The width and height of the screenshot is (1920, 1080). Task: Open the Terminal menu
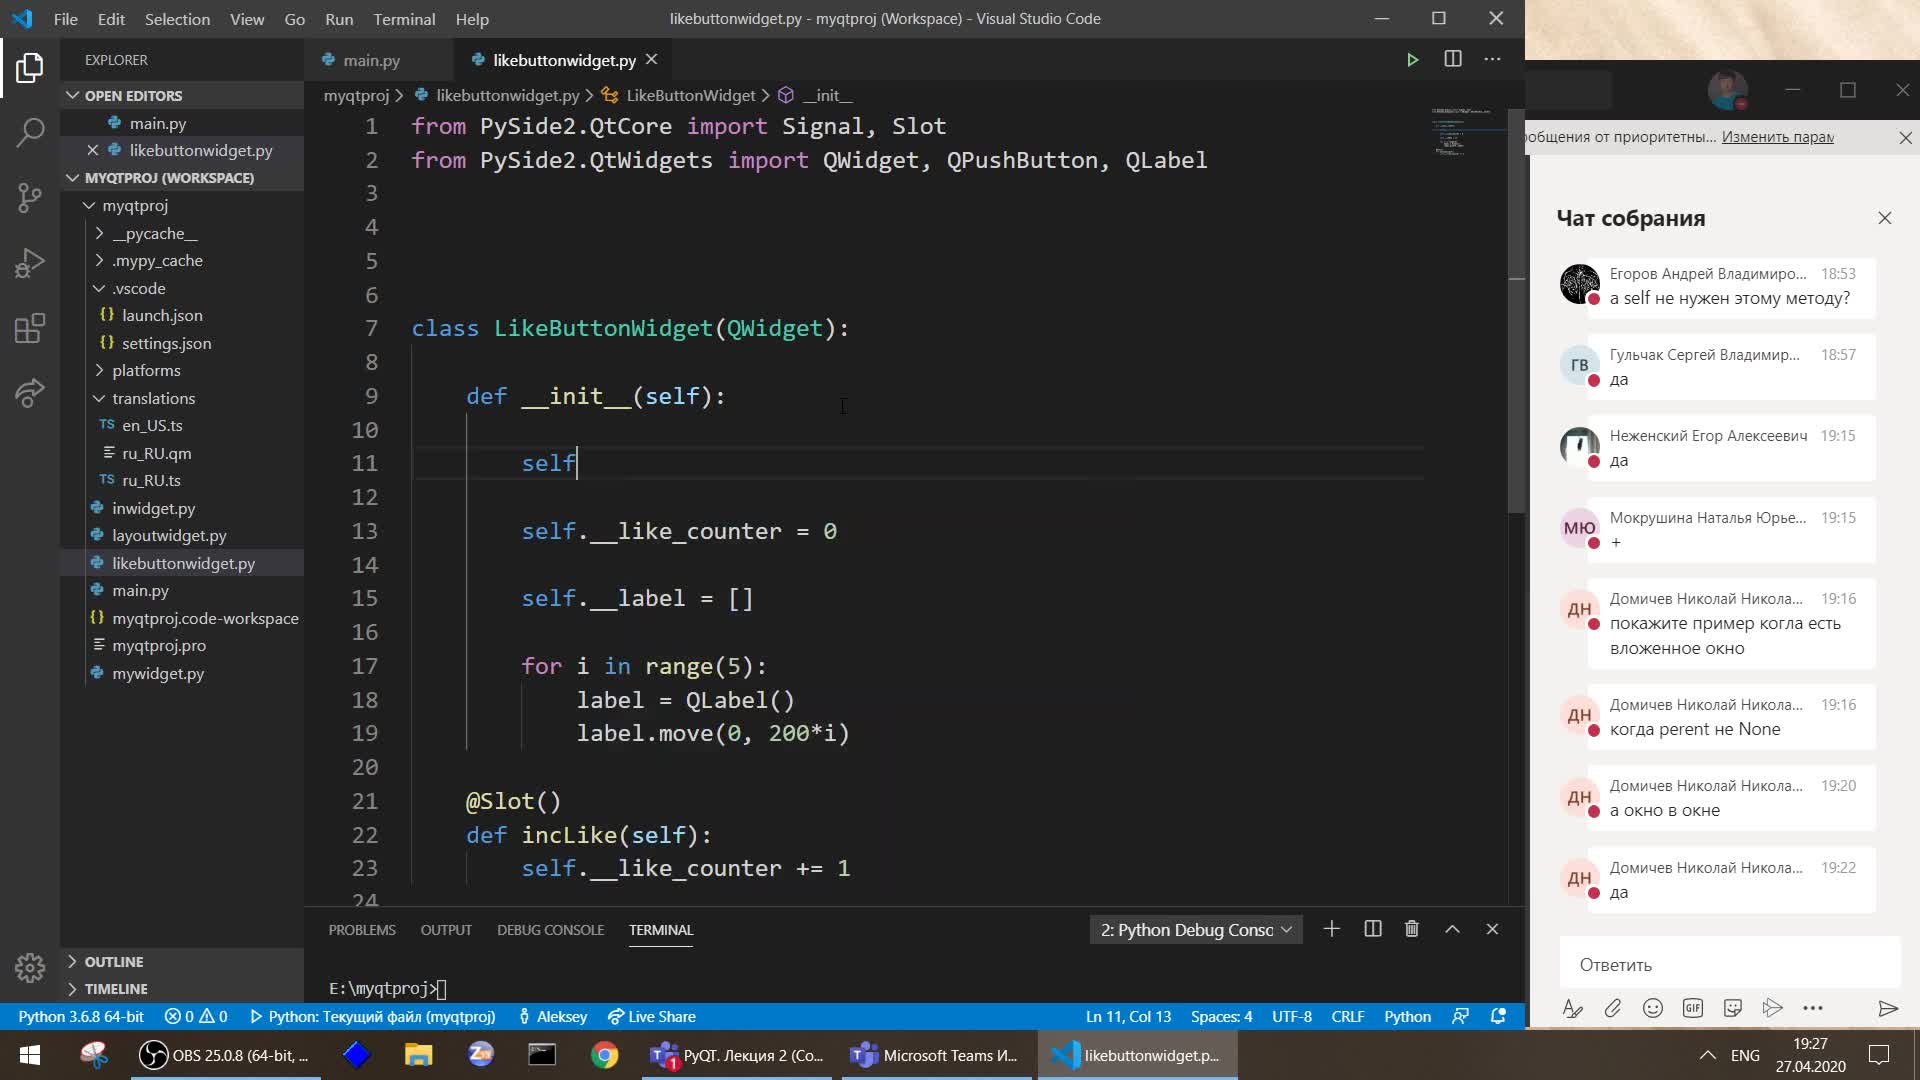point(404,19)
